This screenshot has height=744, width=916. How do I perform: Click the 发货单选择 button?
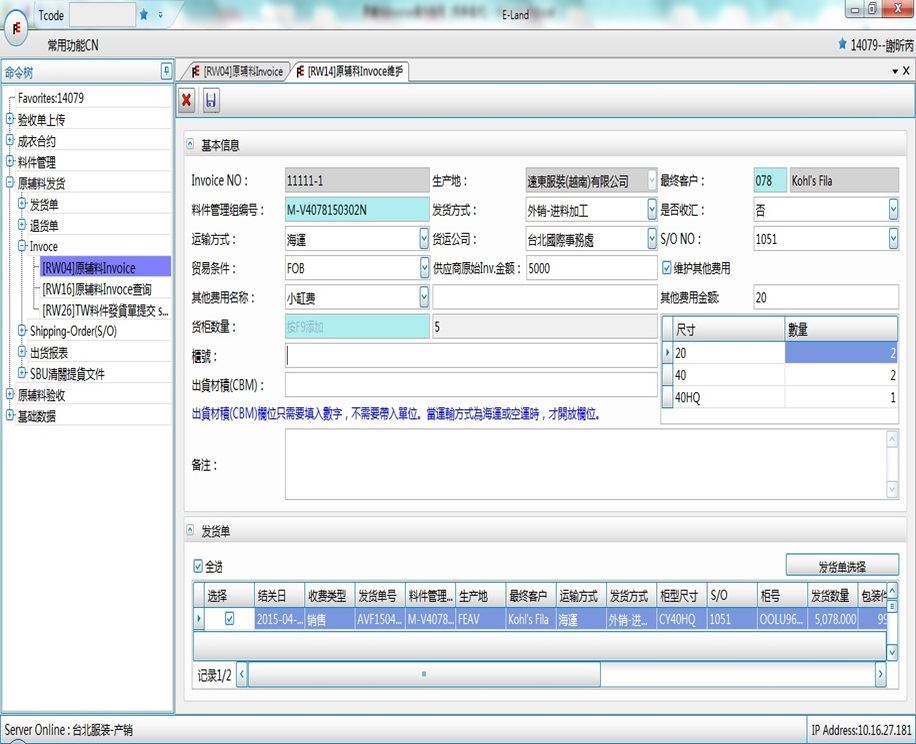click(842, 566)
